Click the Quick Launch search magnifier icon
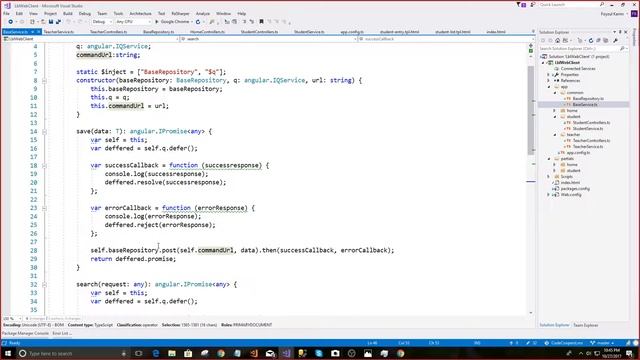The image size is (640, 360). pyautogui.click(x=602, y=4)
